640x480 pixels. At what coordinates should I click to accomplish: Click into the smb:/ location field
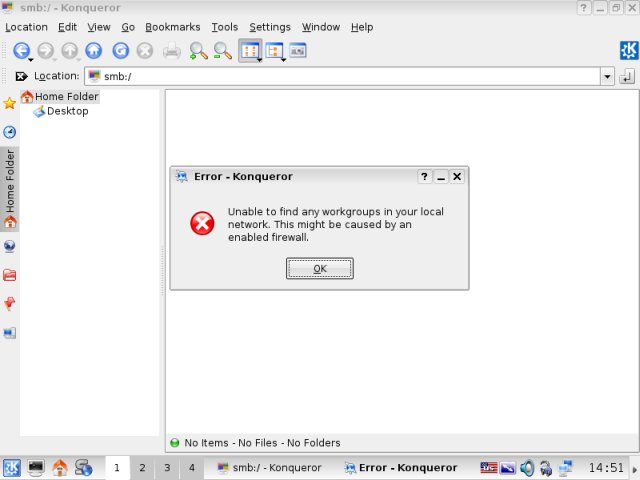point(342,76)
